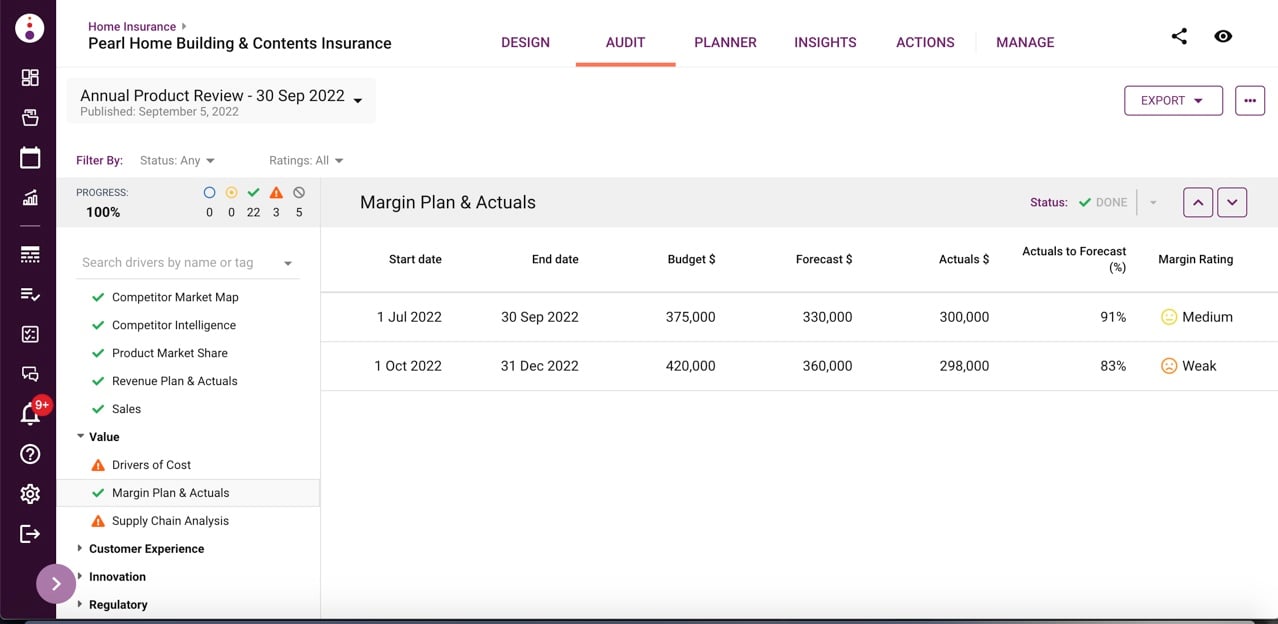Open the bar chart analytics icon
Screen dimensions: 1278x624
point(29,197)
